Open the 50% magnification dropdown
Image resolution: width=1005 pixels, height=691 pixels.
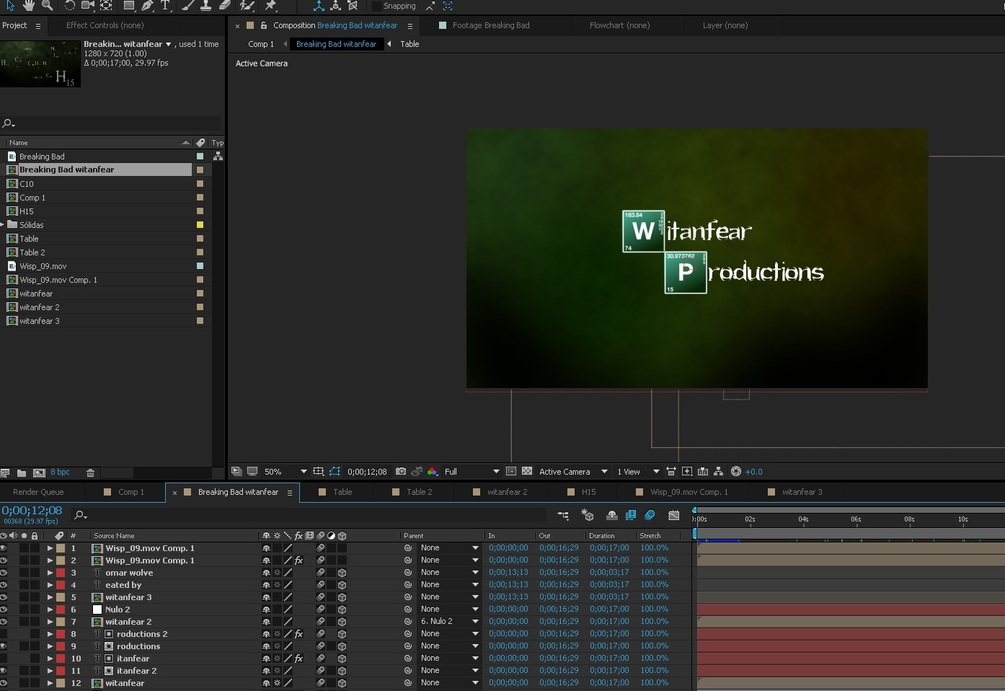coord(286,471)
